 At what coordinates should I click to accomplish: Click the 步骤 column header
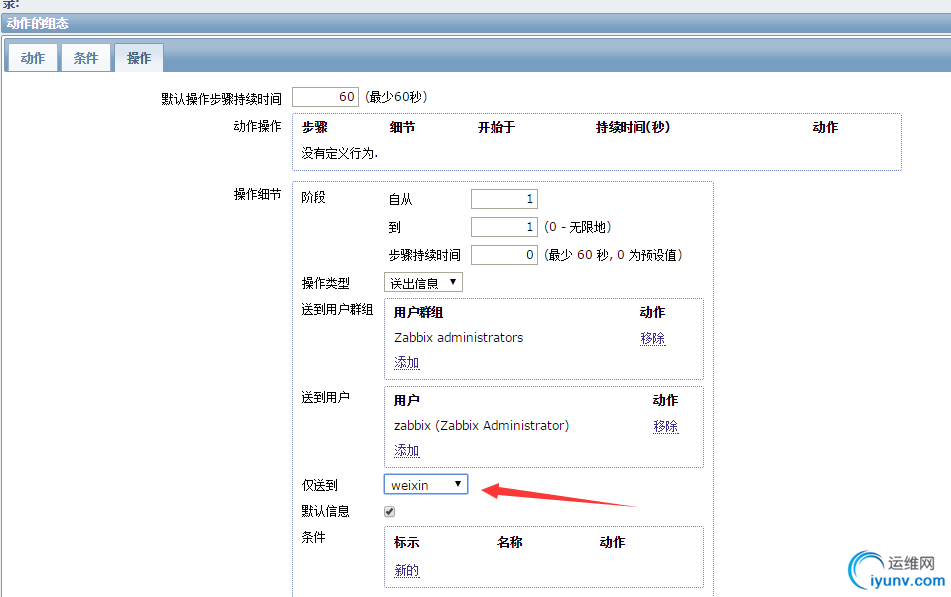(315, 127)
